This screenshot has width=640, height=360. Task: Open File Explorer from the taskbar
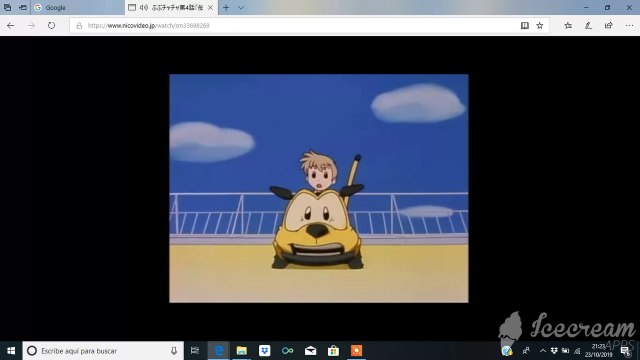242,351
